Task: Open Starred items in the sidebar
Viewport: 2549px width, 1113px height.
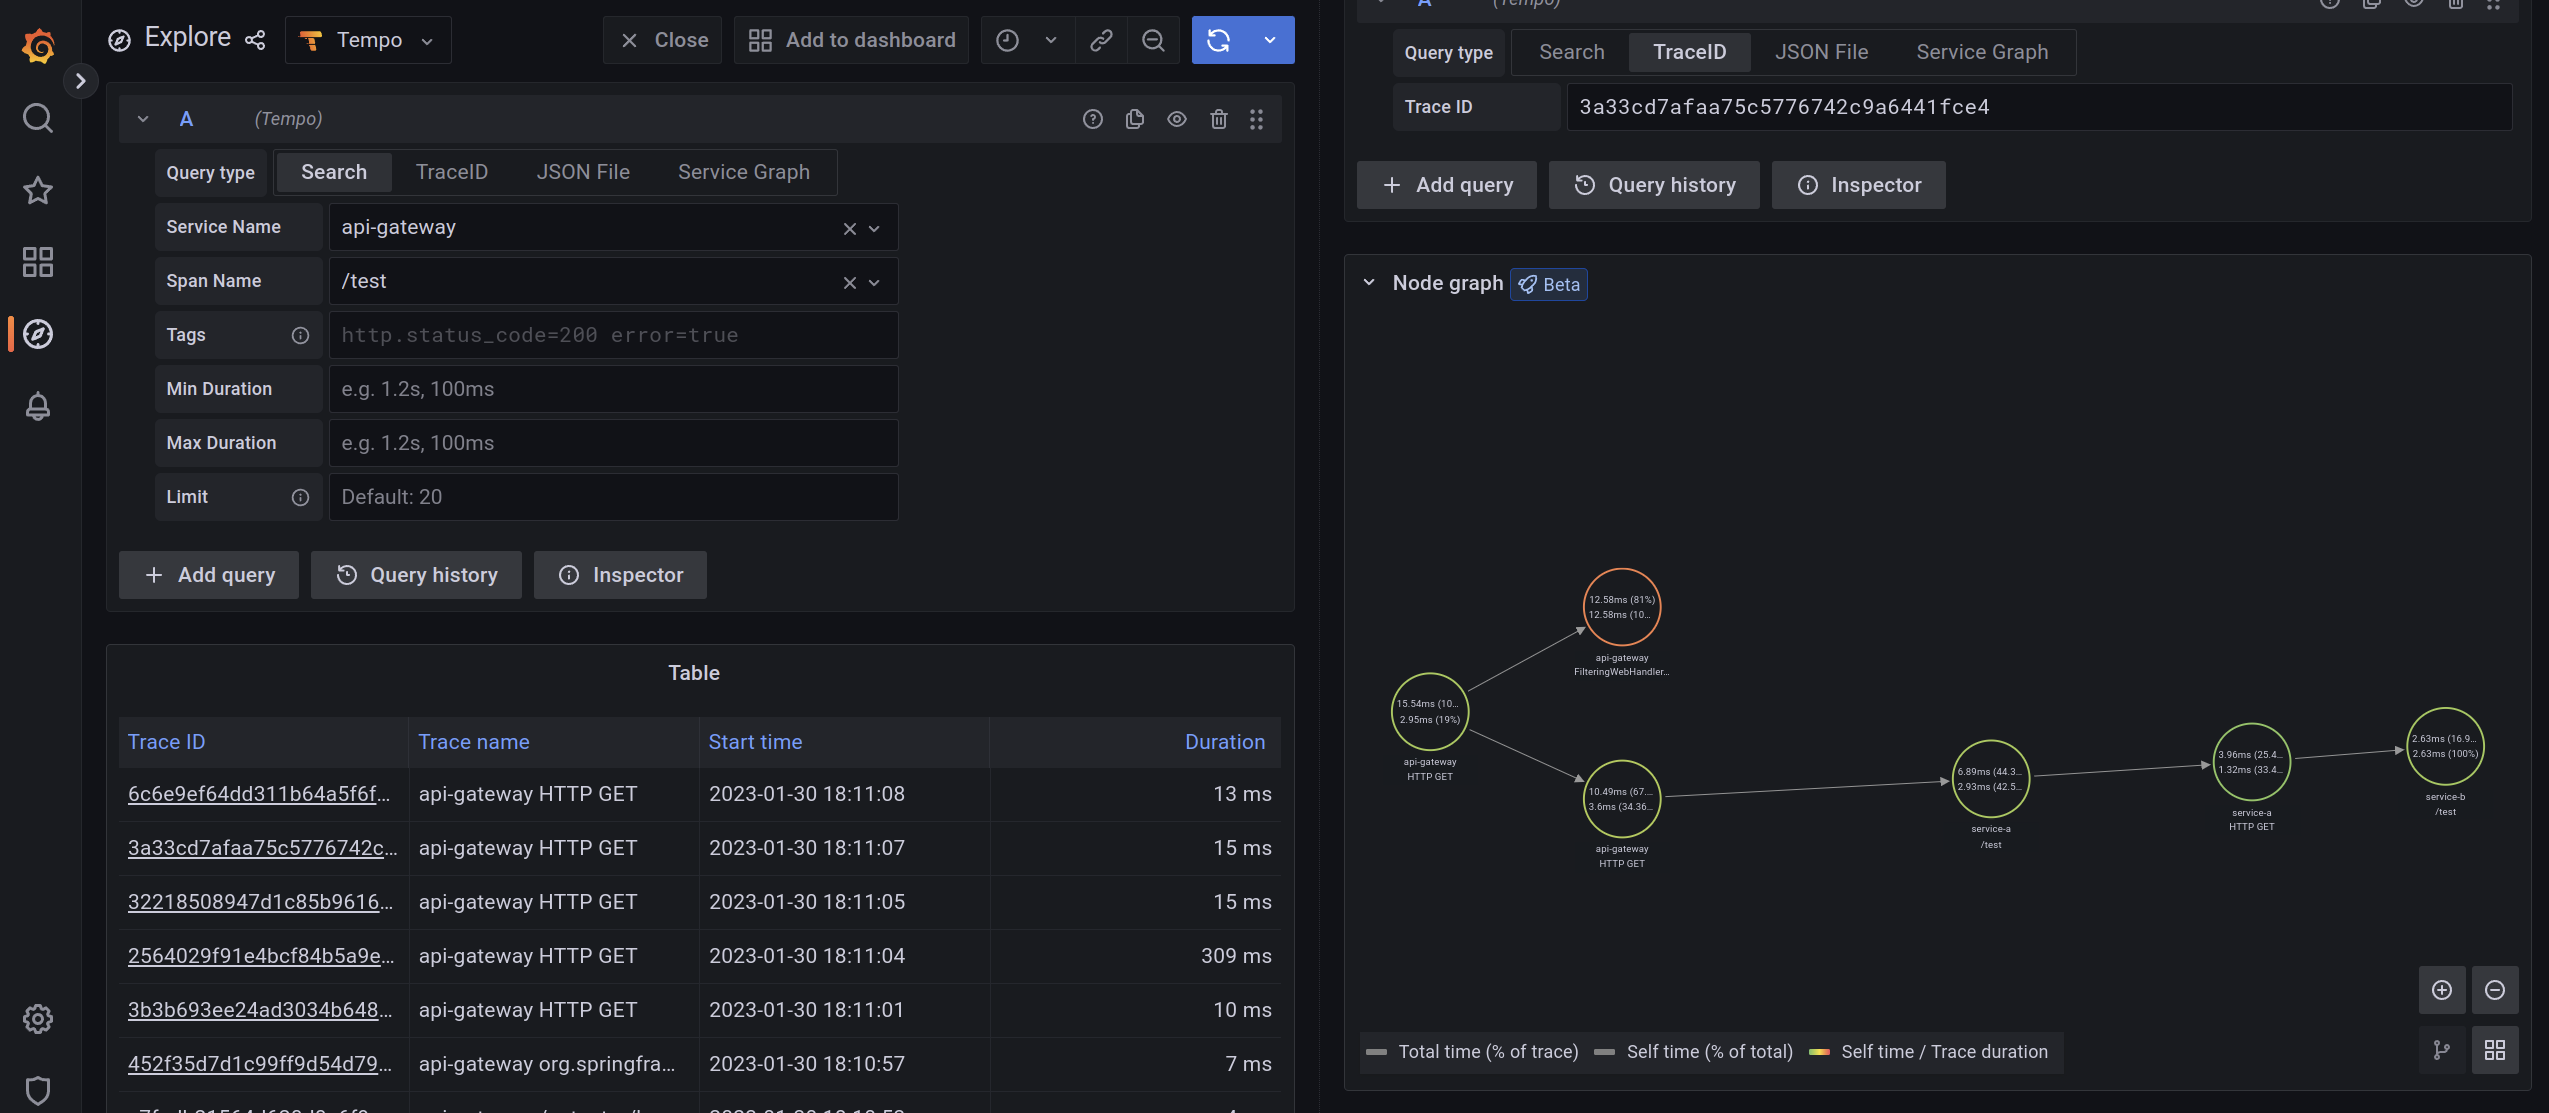Action: click(x=38, y=190)
